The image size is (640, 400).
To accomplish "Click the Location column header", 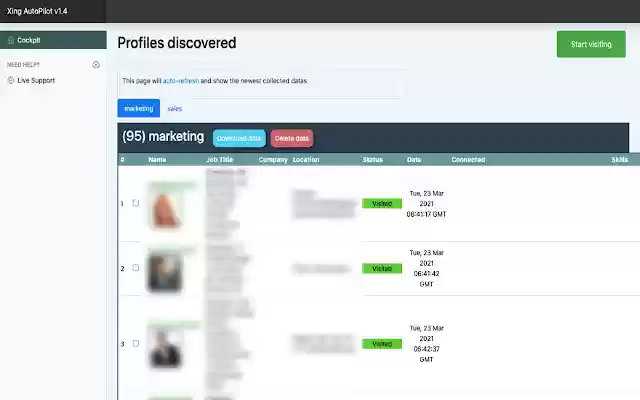I will (306, 160).
